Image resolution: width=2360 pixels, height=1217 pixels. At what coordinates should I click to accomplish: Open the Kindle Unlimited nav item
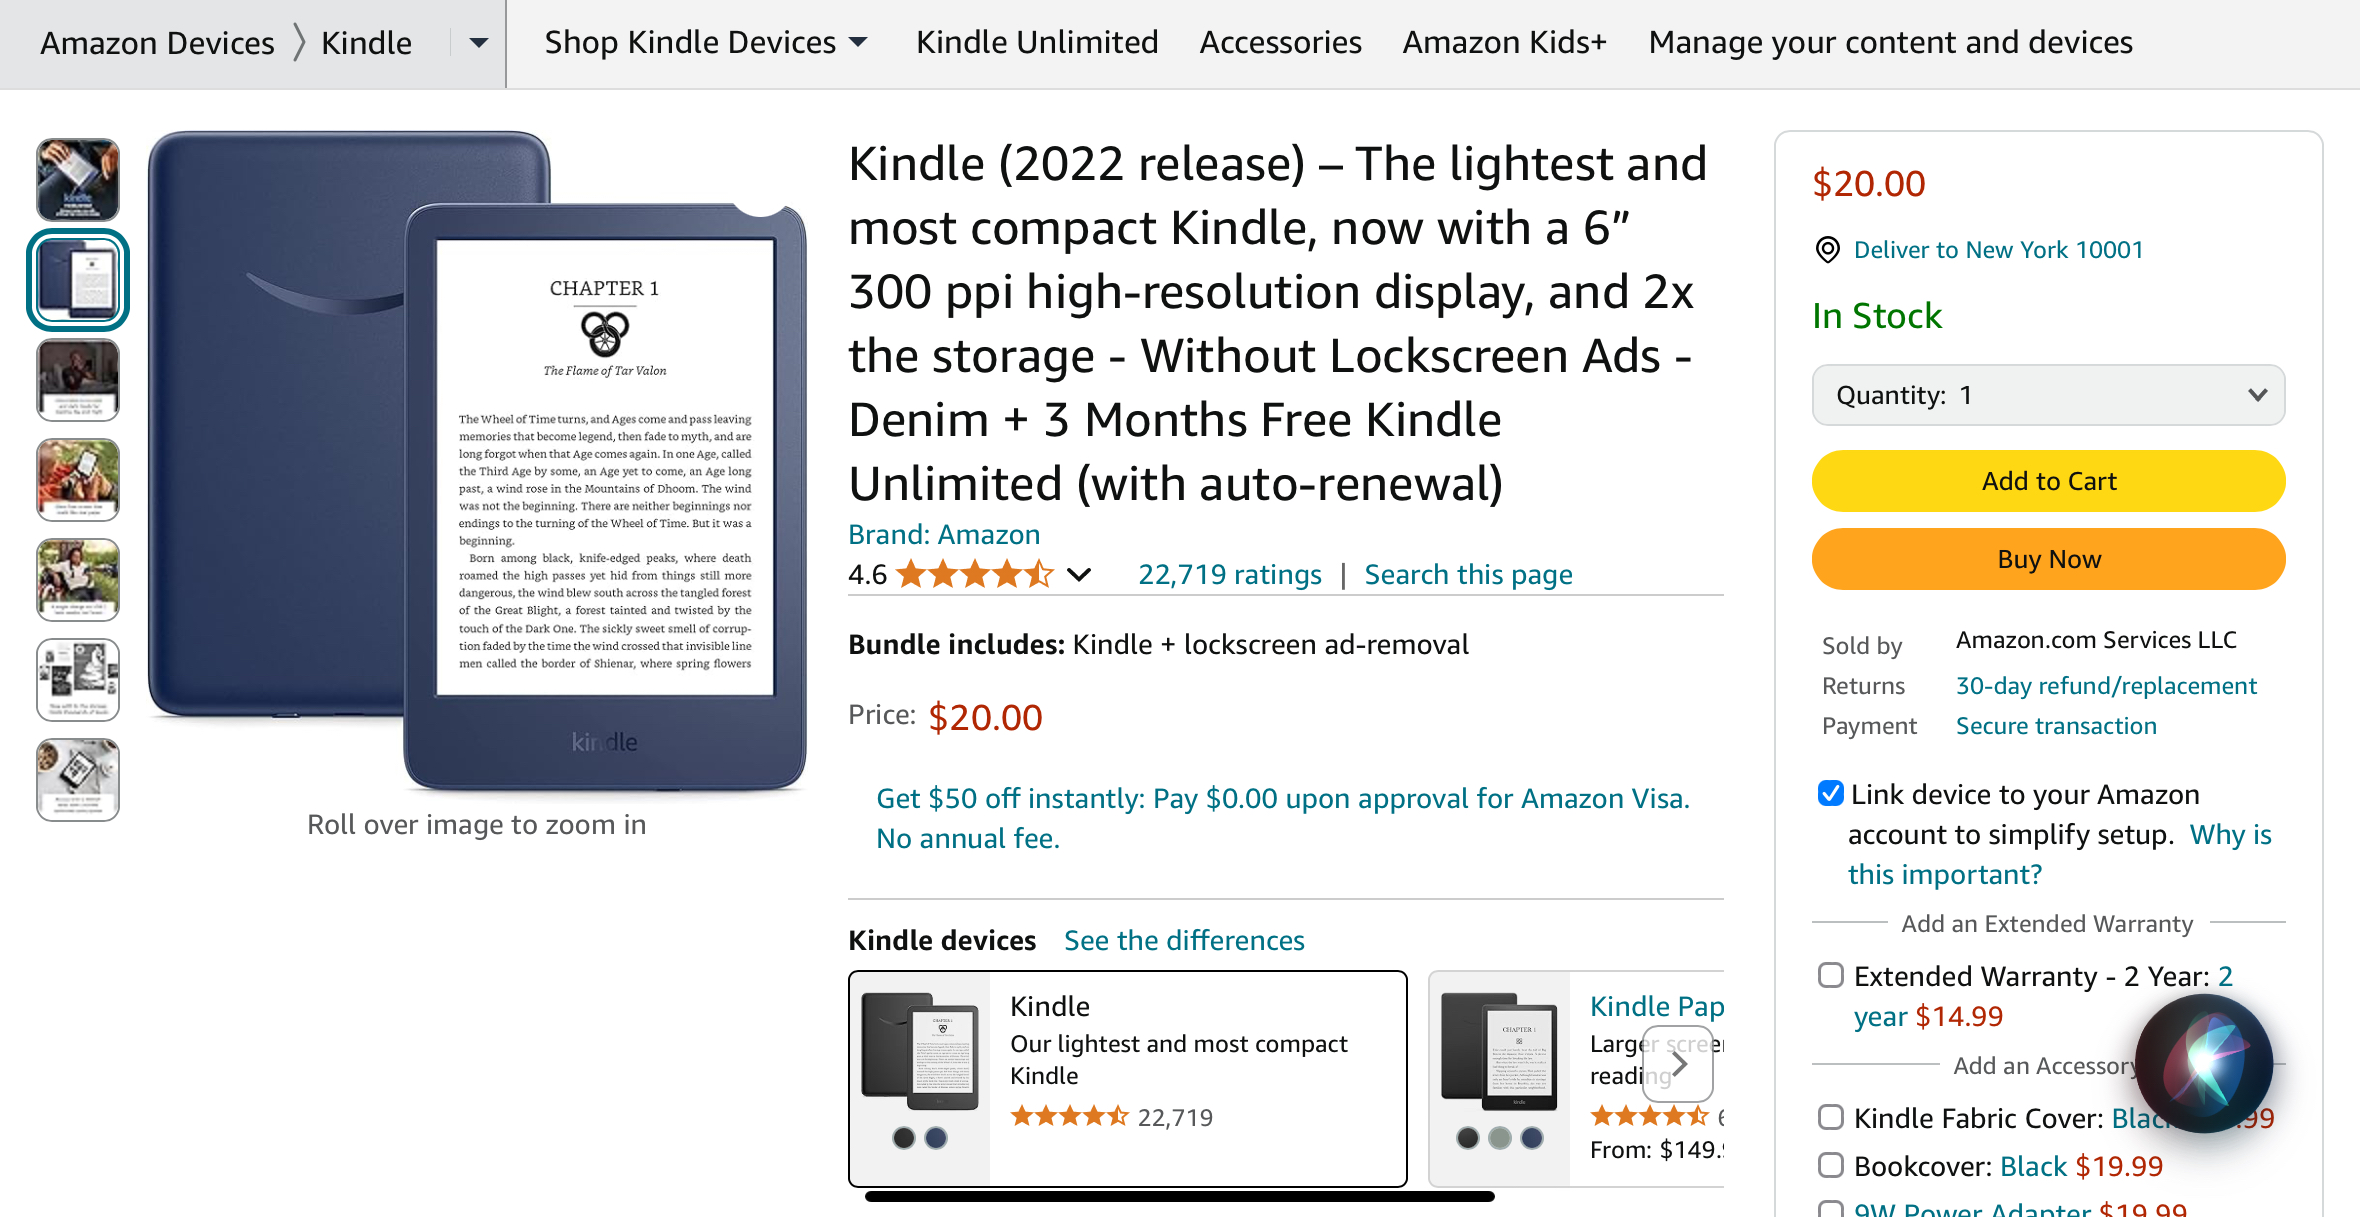1037,43
